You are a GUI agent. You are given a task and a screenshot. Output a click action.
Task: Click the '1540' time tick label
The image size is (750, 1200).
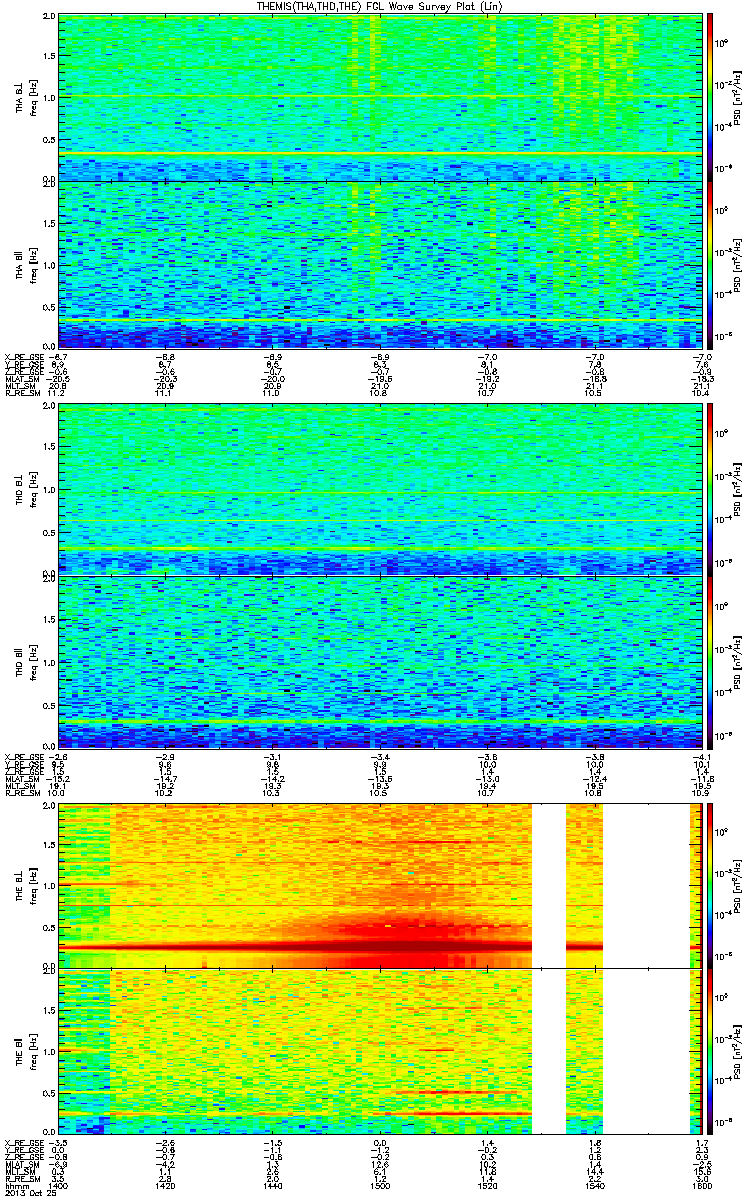(x=595, y=1188)
